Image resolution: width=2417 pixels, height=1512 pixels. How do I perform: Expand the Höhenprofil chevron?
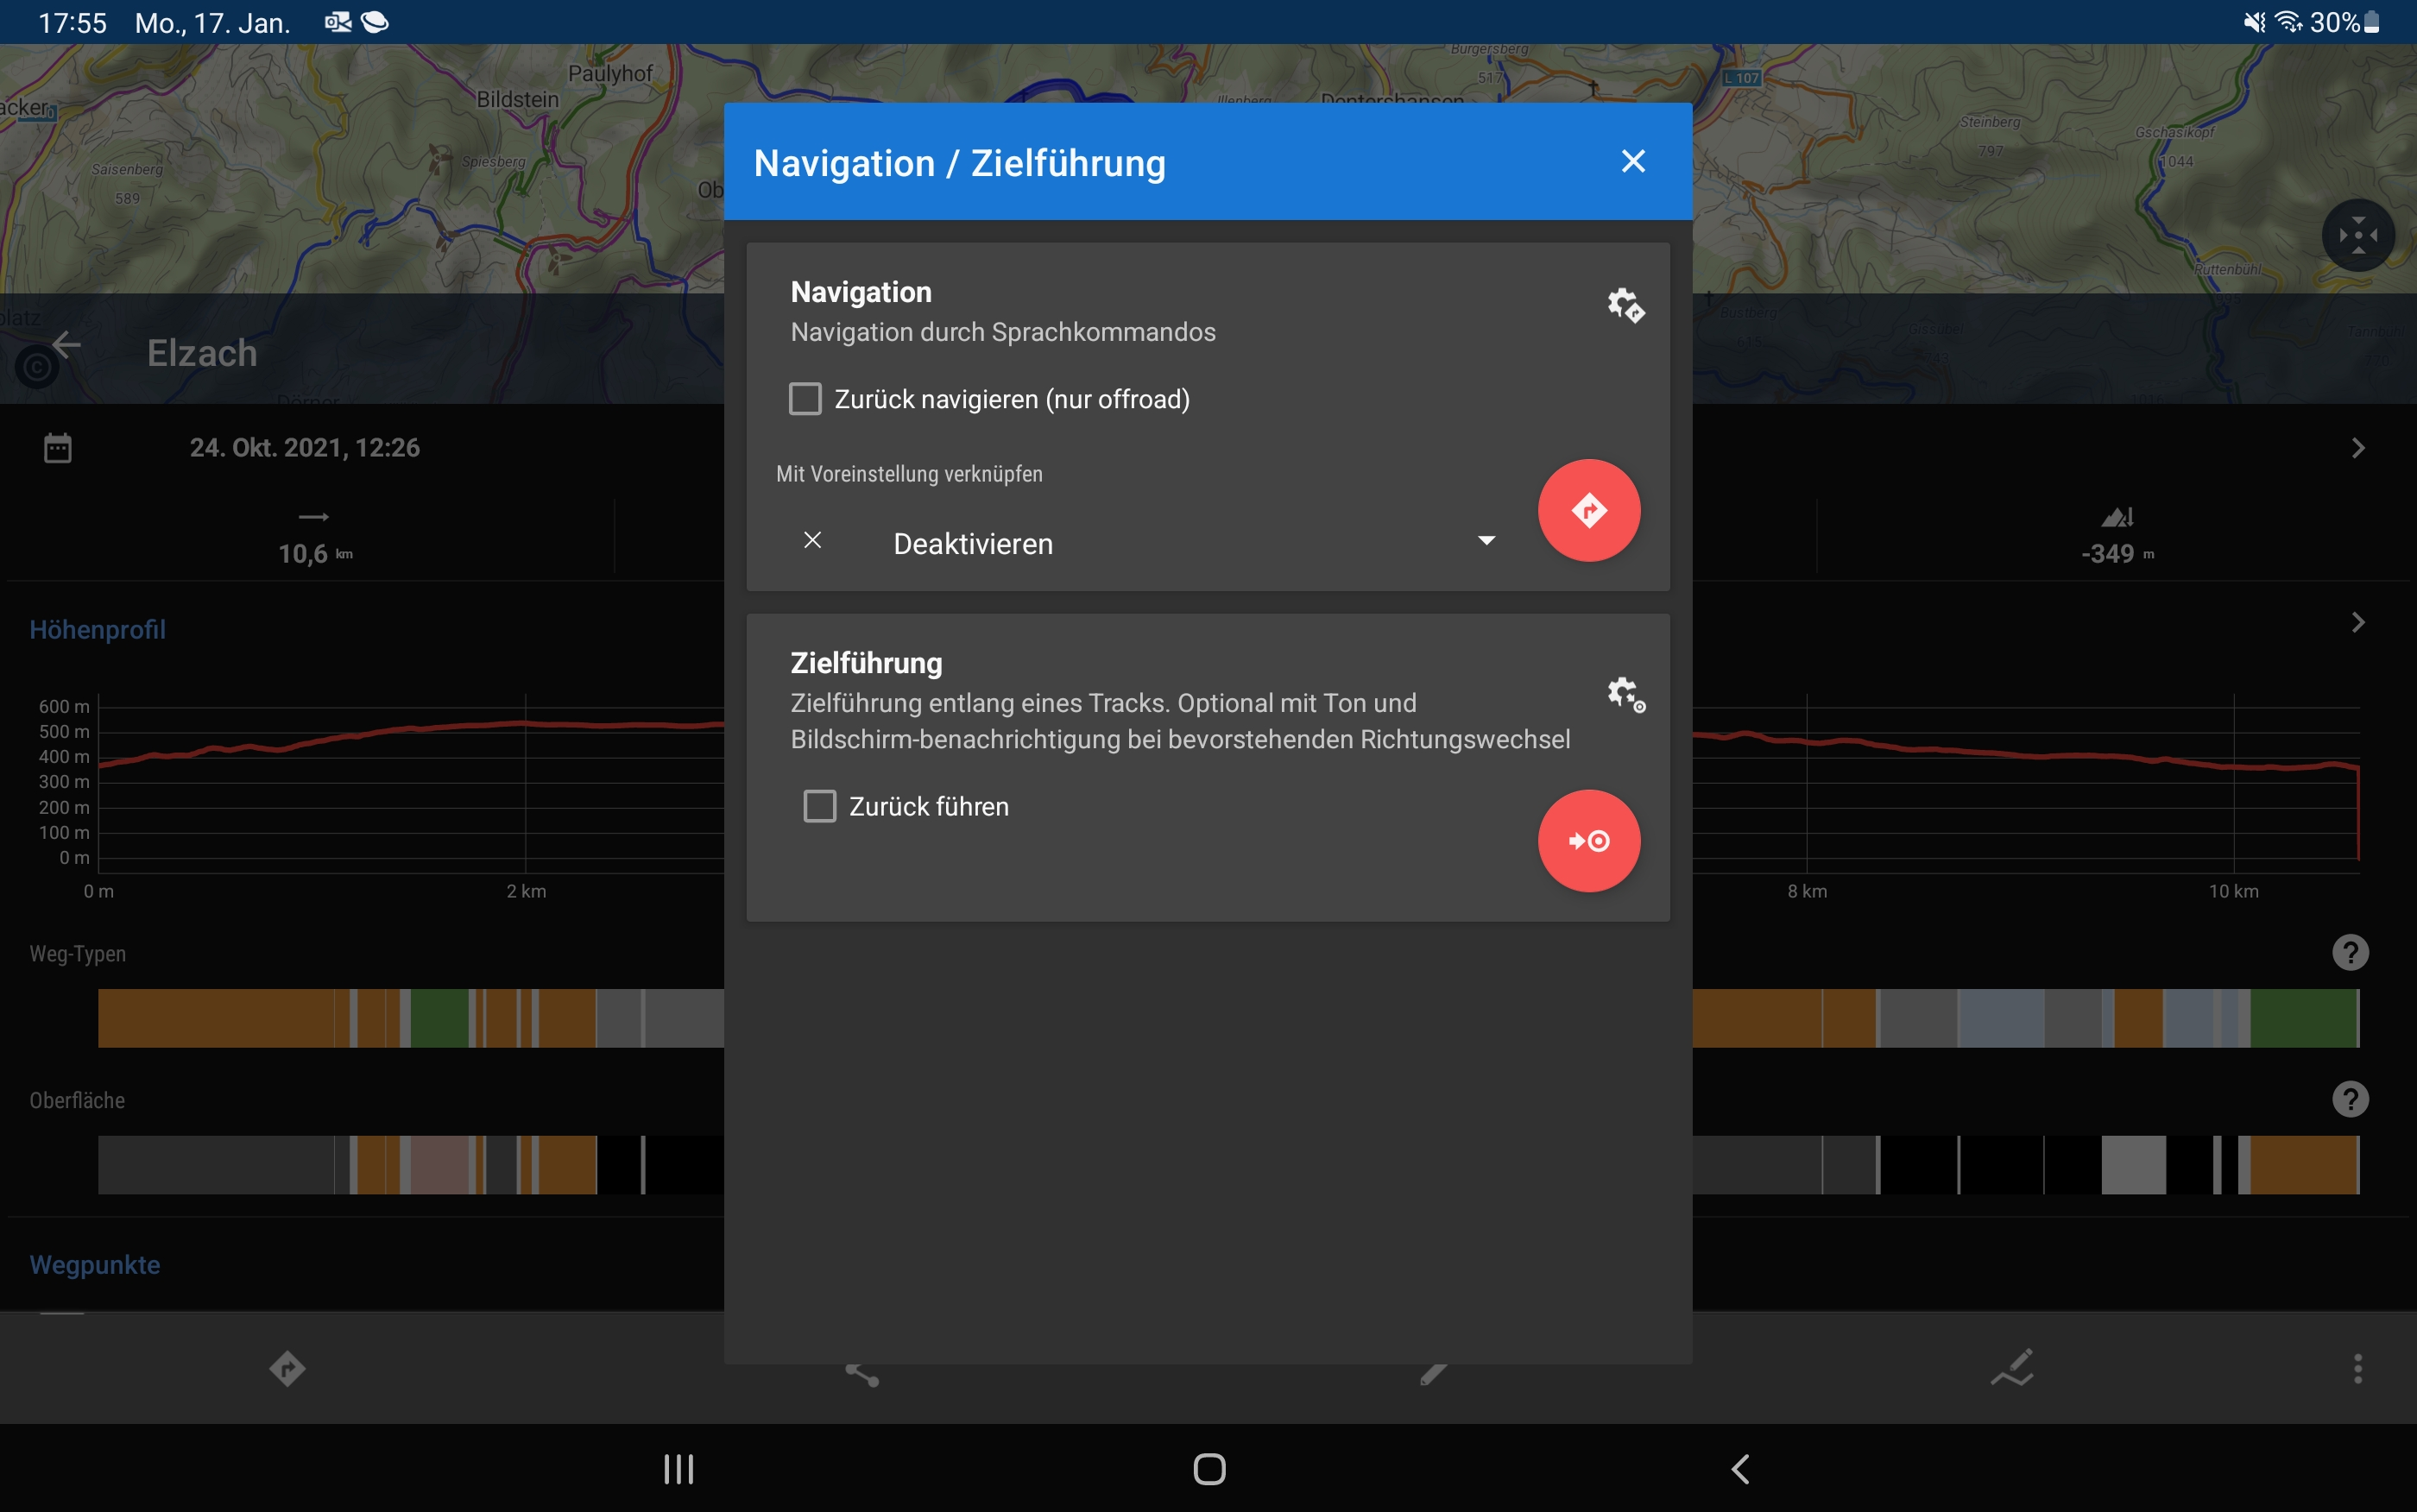[x=2357, y=623]
